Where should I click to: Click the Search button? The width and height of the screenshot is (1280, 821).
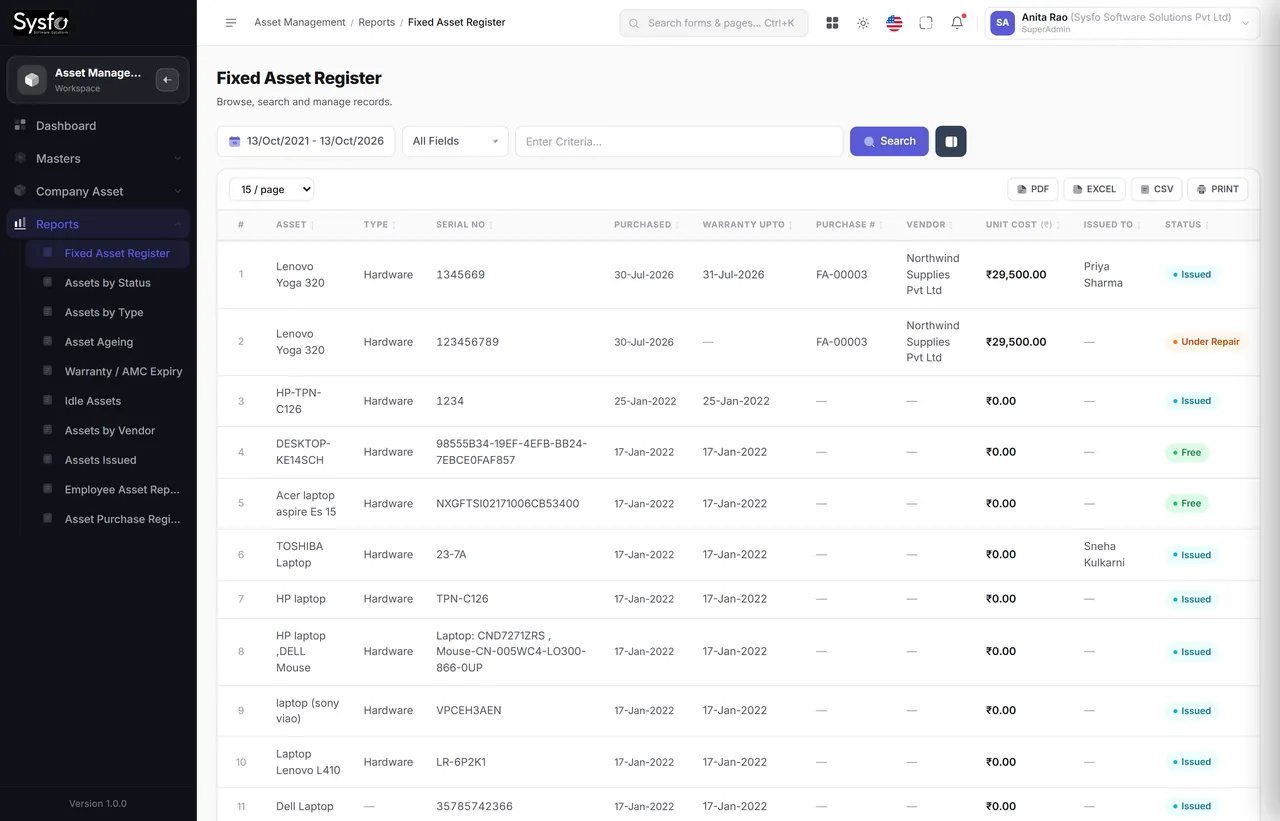click(x=889, y=141)
